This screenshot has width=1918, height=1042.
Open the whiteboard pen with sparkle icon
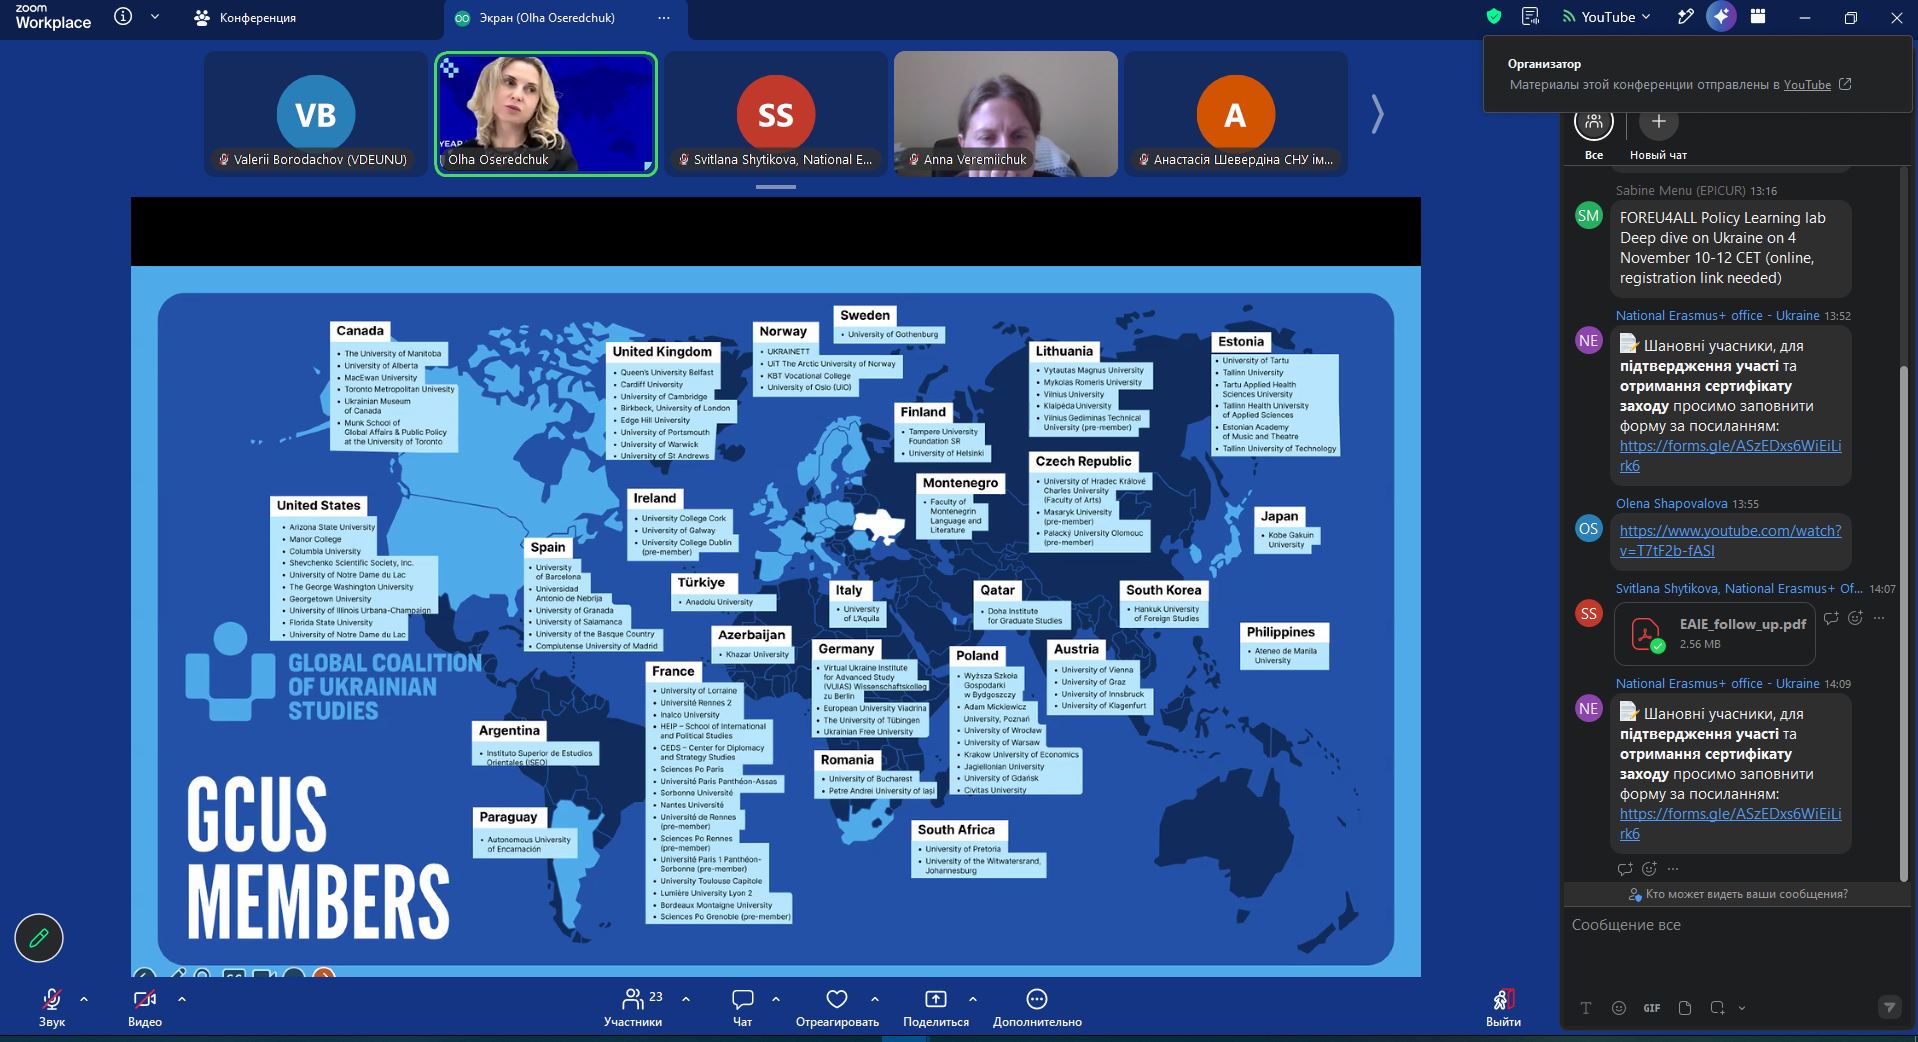[1685, 16]
